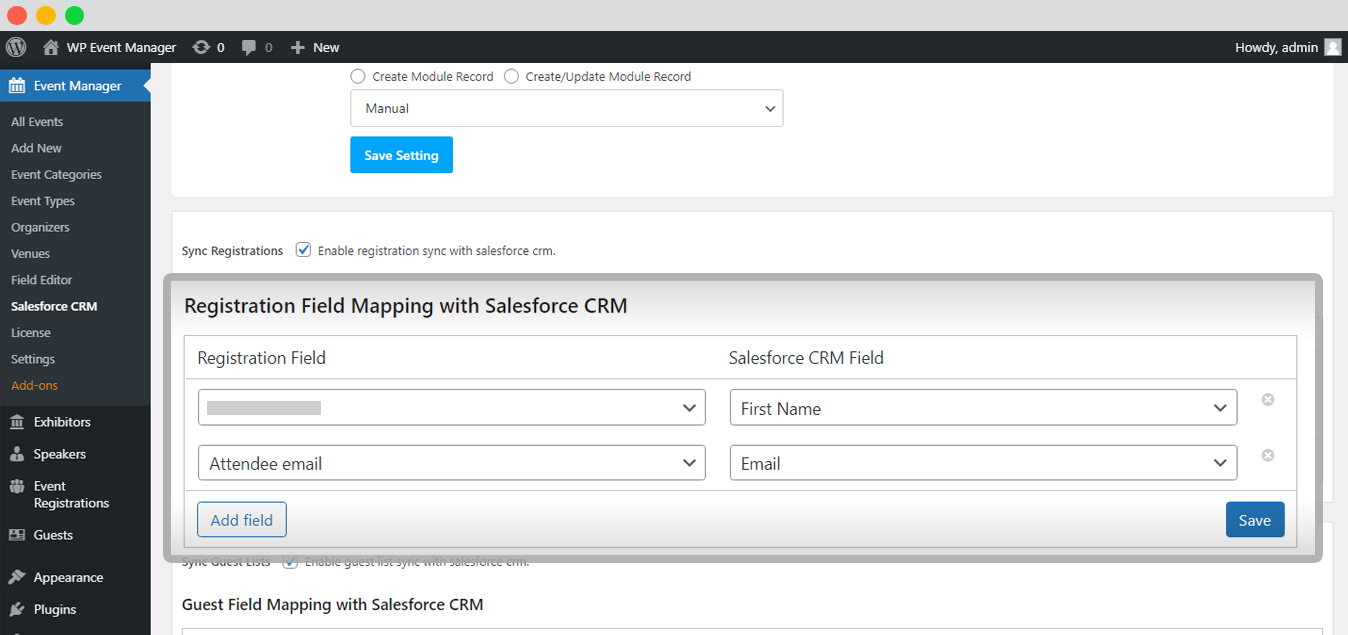1348x635 pixels.
Task: Open License submenu item
Action: point(31,333)
